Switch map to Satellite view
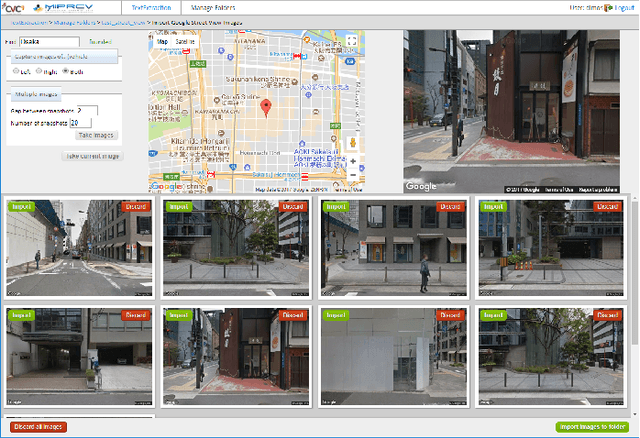Viewport: 640px width, 438px height. point(187,43)
